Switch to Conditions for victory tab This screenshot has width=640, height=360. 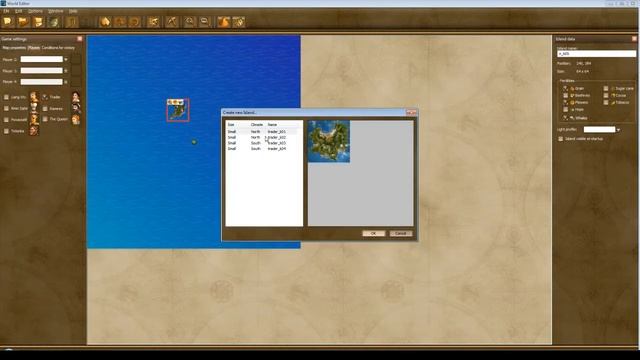point(58,48)
